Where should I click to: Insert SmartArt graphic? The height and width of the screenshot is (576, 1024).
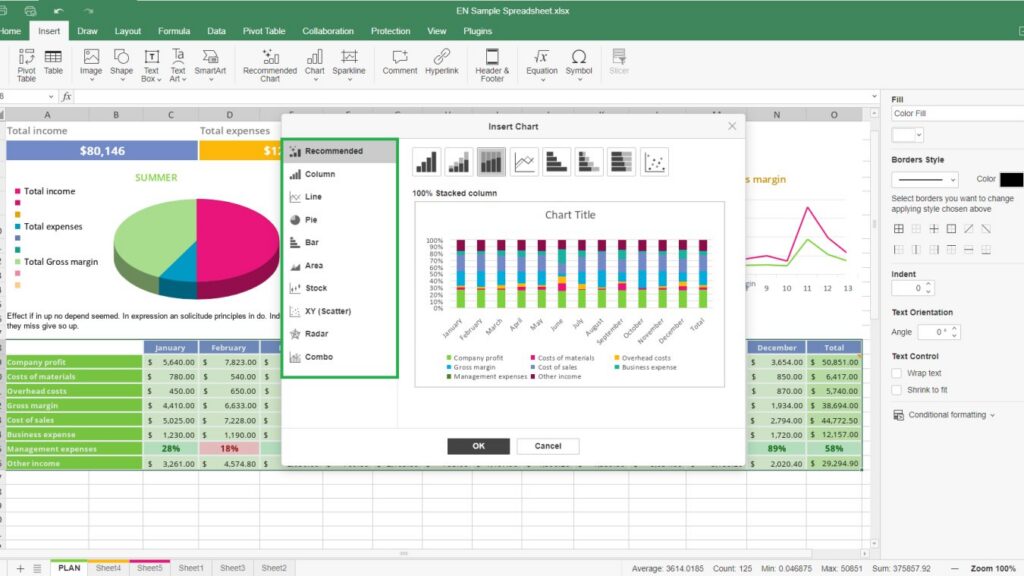[210, 64]
